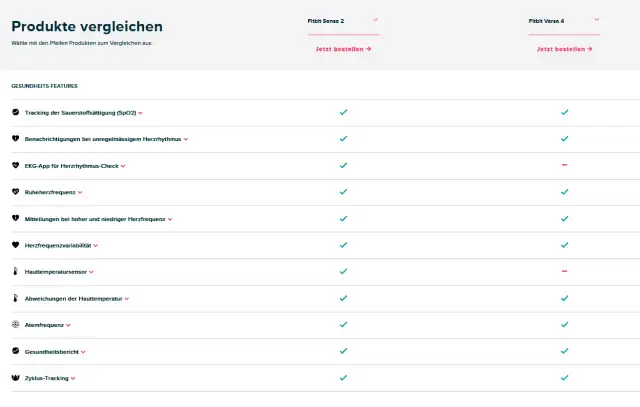Click the Hauttemperatursensor thermometer icon
Viewport: 640px width, 407px height.
pos(15,272)
